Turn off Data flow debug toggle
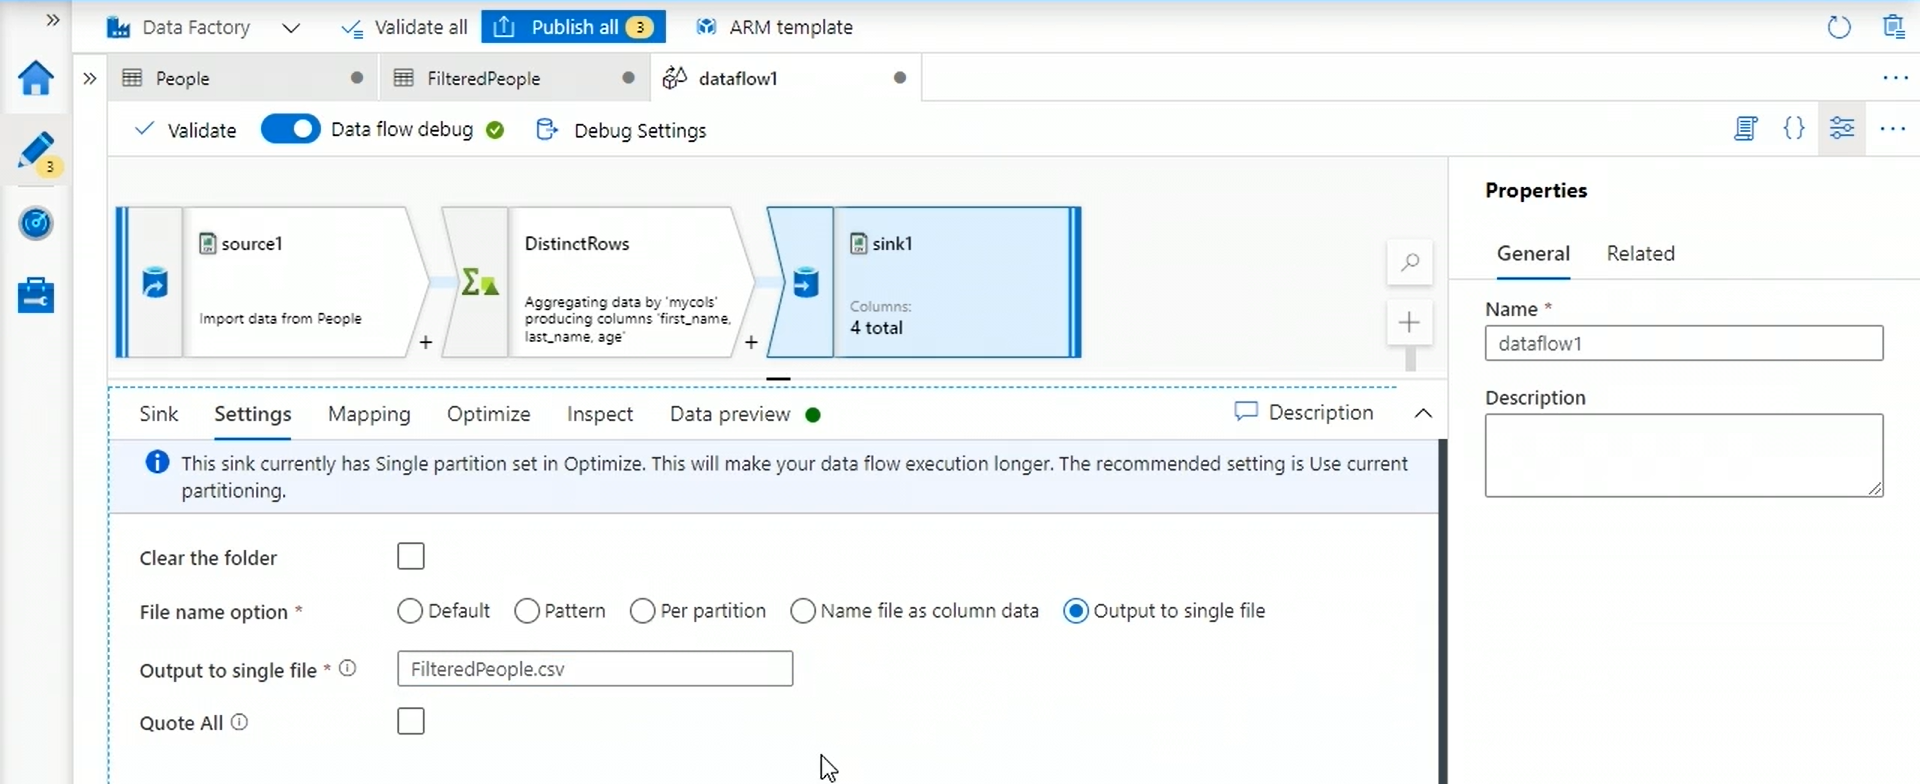This screenshot has width=1920, height=784. [290, 130]
